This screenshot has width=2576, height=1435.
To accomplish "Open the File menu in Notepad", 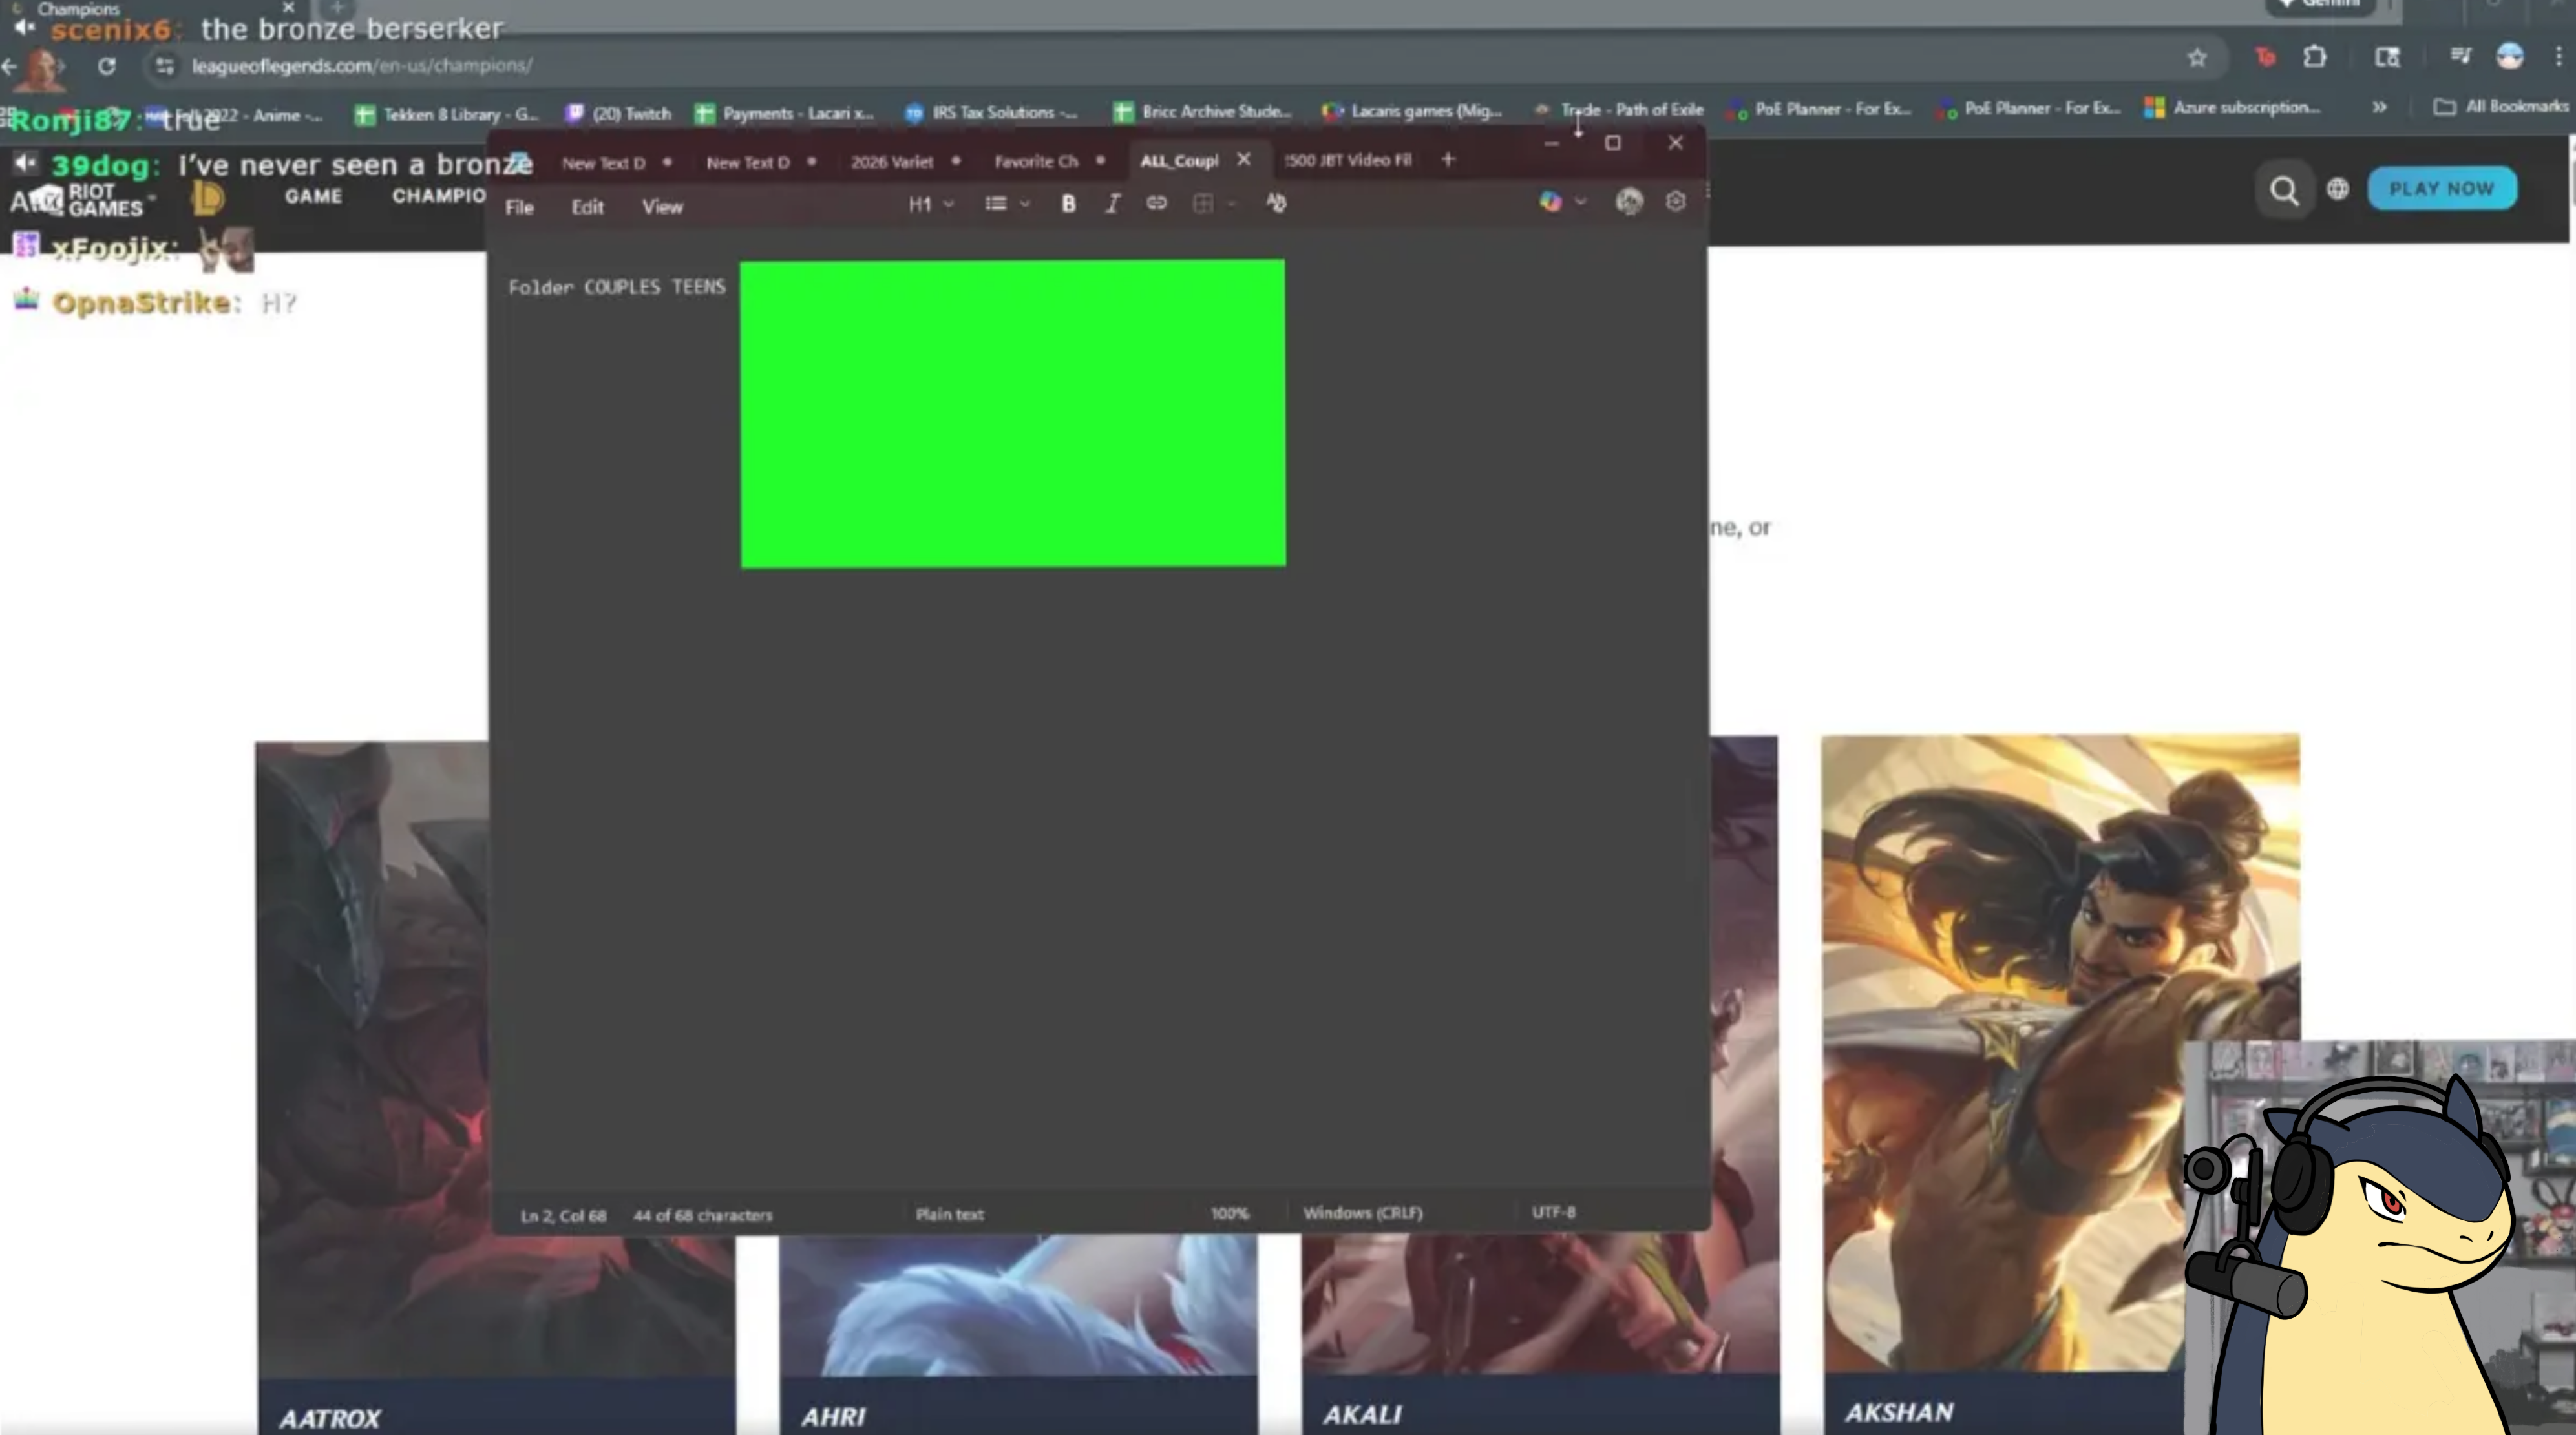I will point(519,207).
